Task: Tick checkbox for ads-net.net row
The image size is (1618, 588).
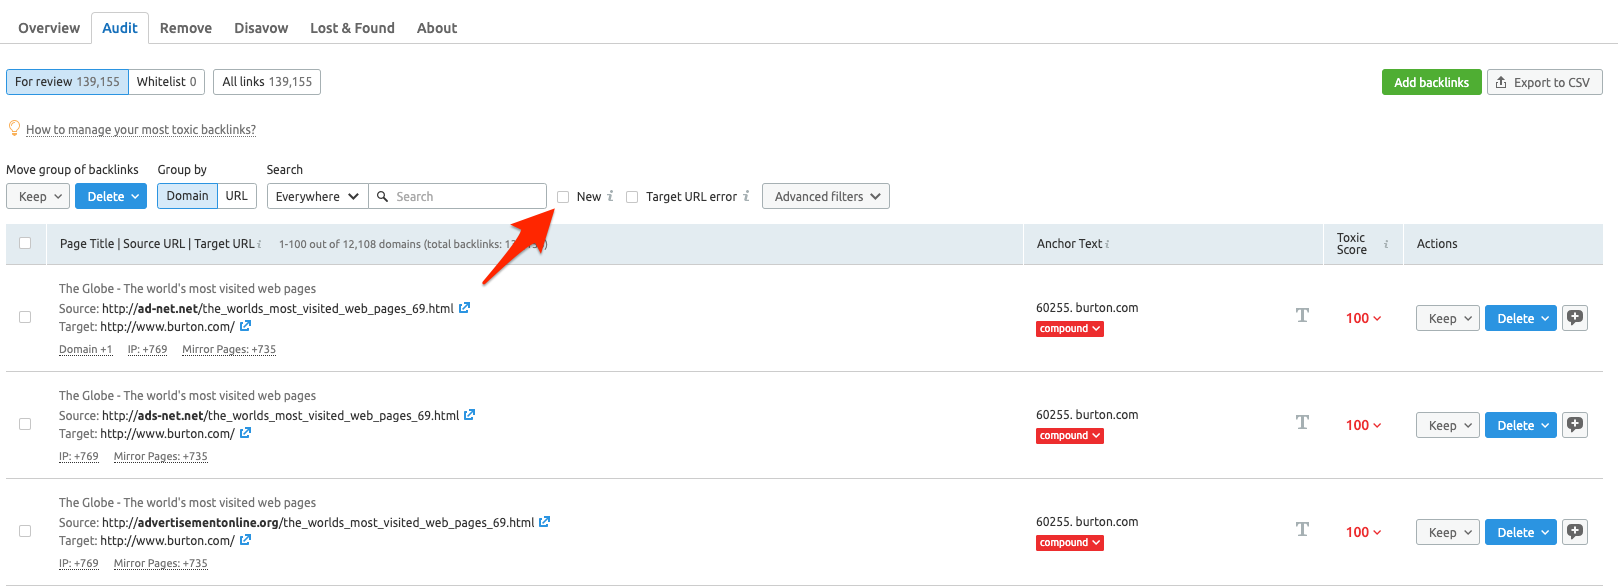Action: click(25, 424)
